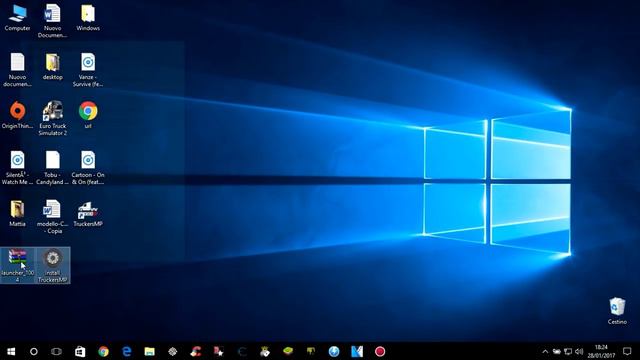Select the Cartoon - On & On audio file
This screenshot has width=640, height=360.
point(88,168)
